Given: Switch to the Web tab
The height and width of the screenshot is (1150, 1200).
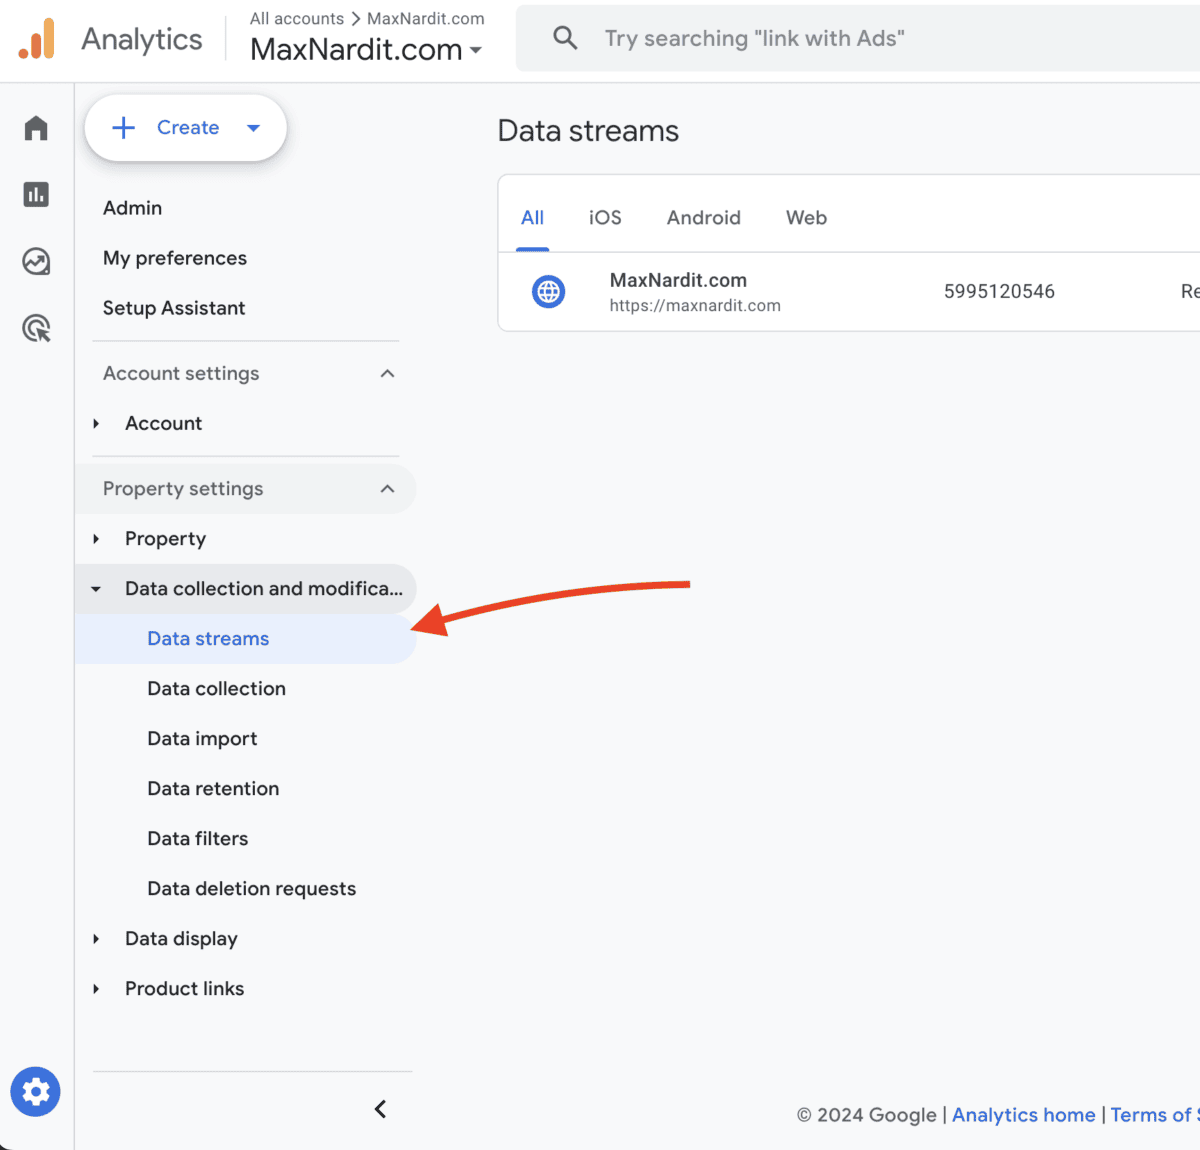Looking at the screenshot, I should coord(806,218).
